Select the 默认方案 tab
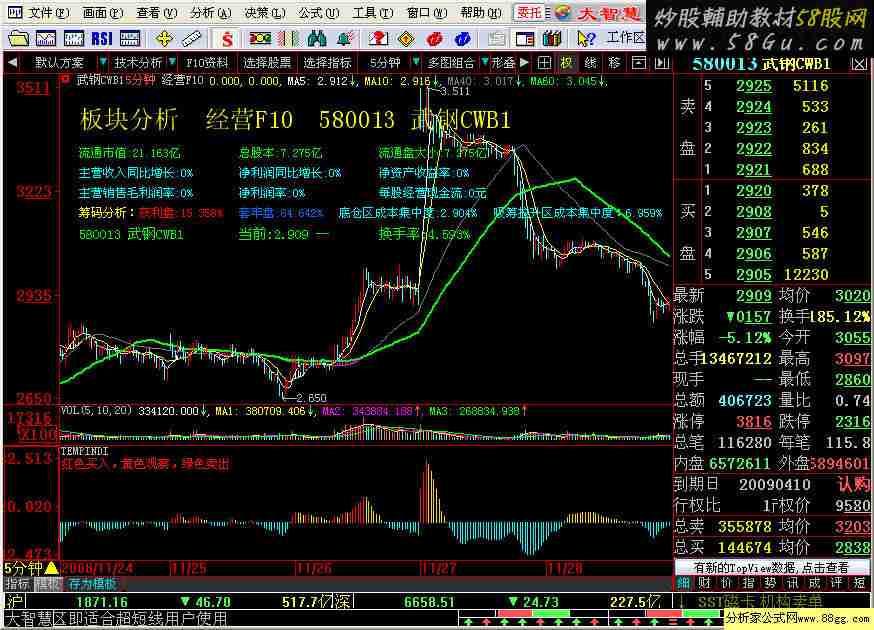 tap(59, 63)
